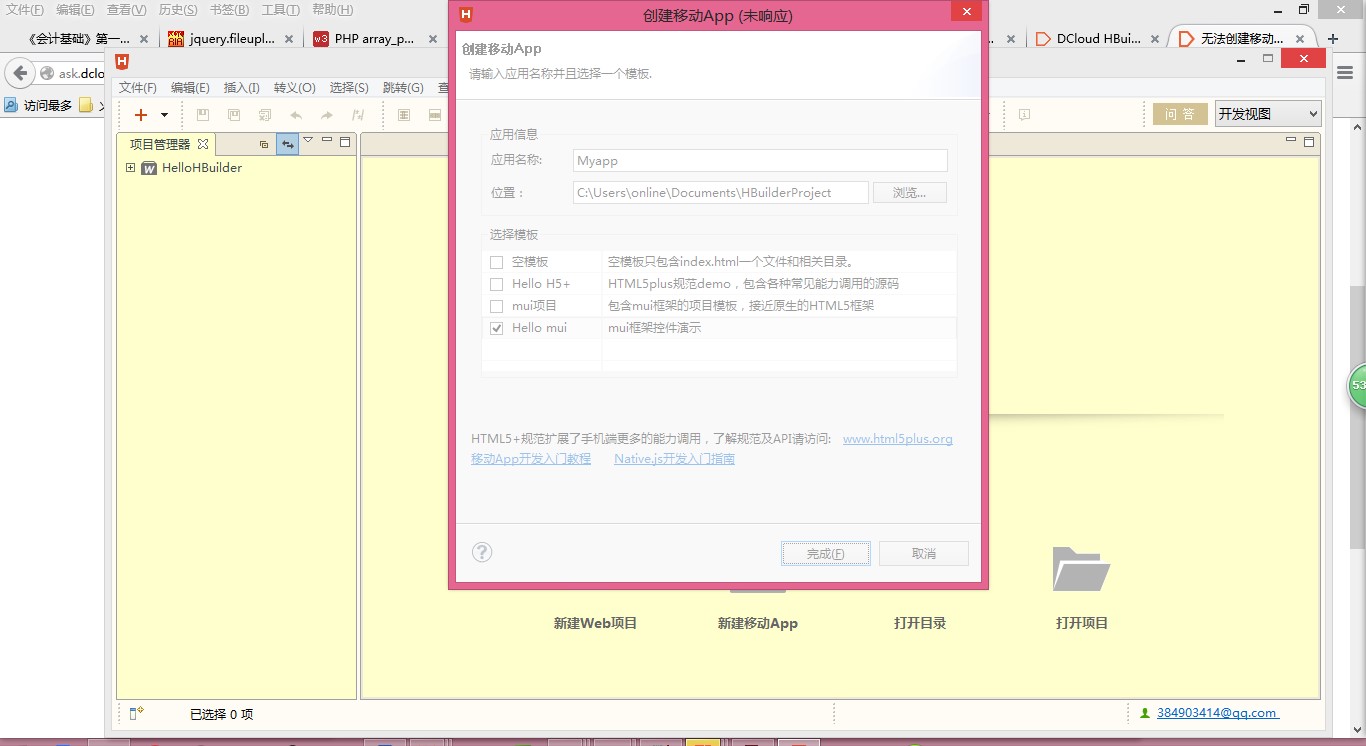Uncheck the Hello mui template checkbox

click(496, 328)
